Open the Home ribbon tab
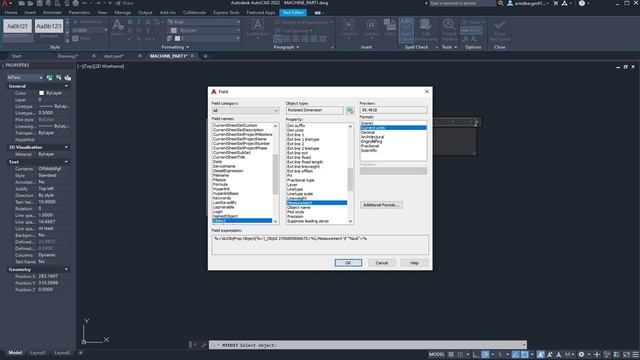 point(11,13)
